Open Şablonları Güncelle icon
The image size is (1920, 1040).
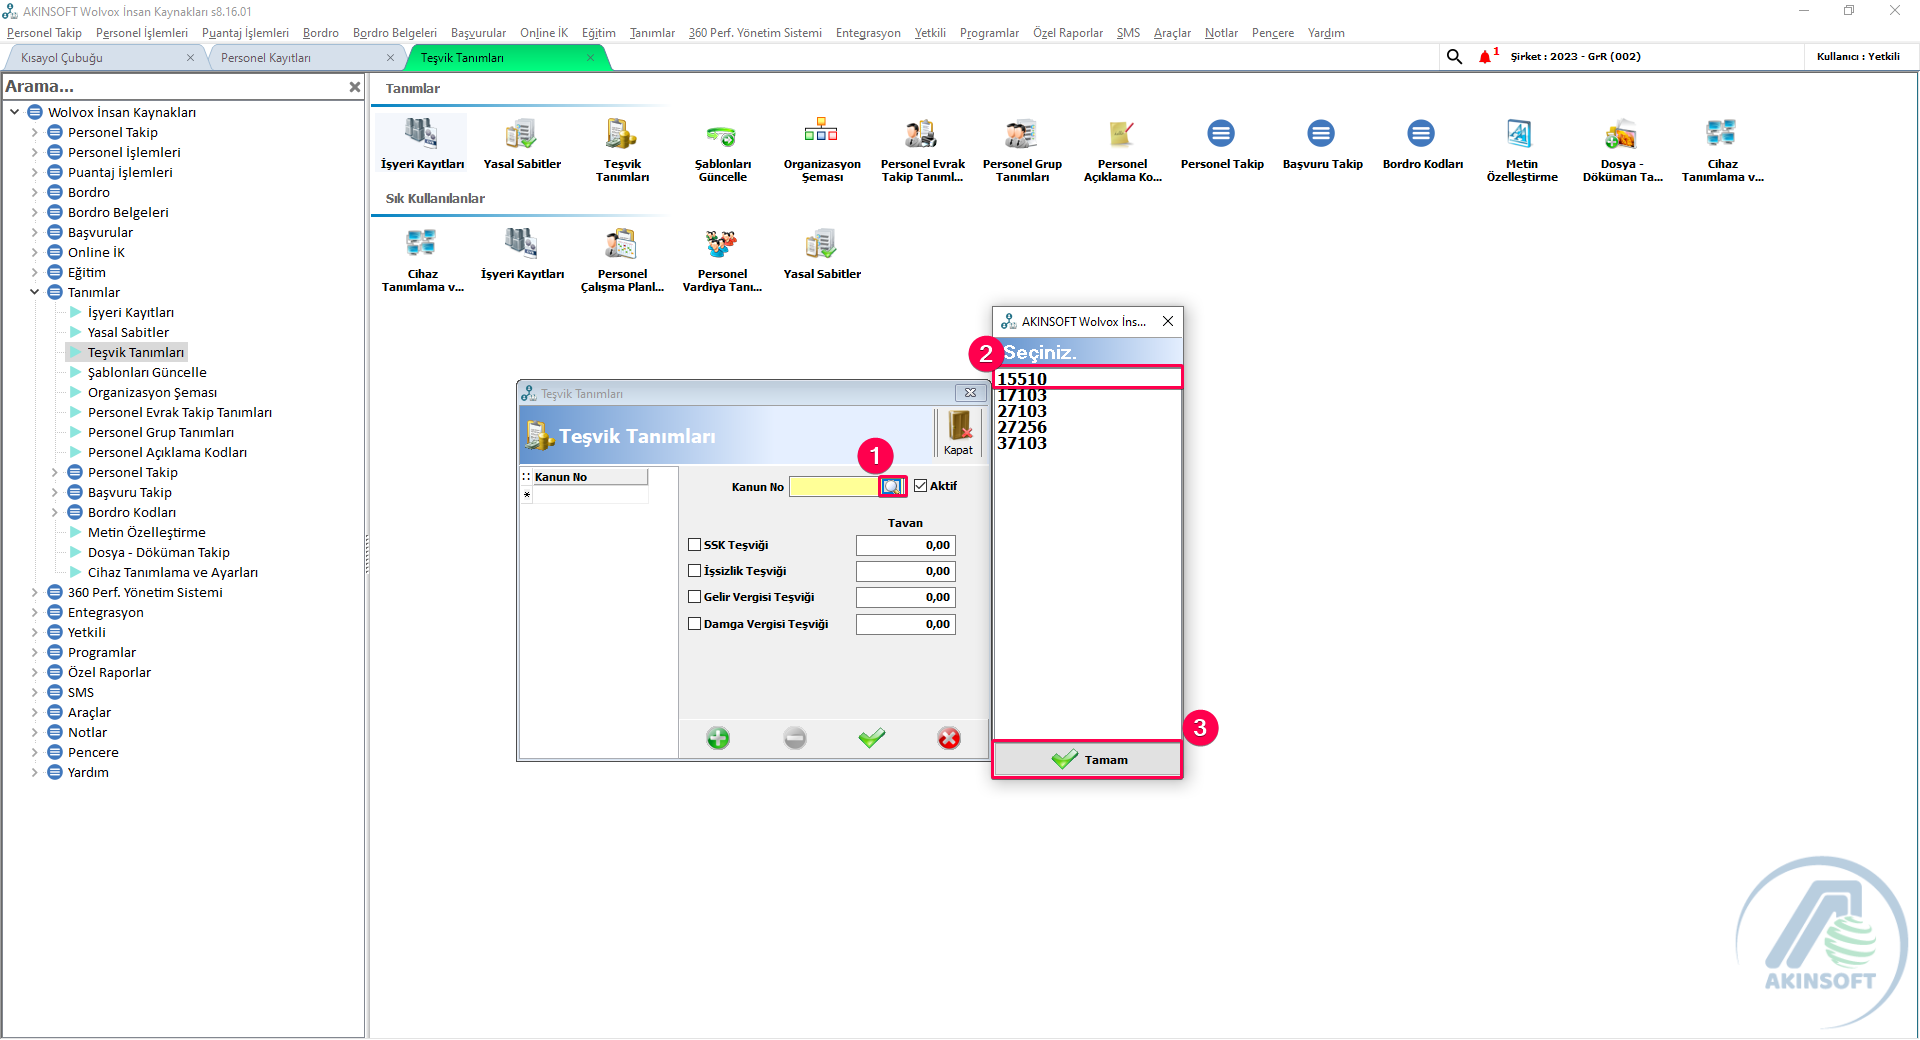tap(722, 149)
